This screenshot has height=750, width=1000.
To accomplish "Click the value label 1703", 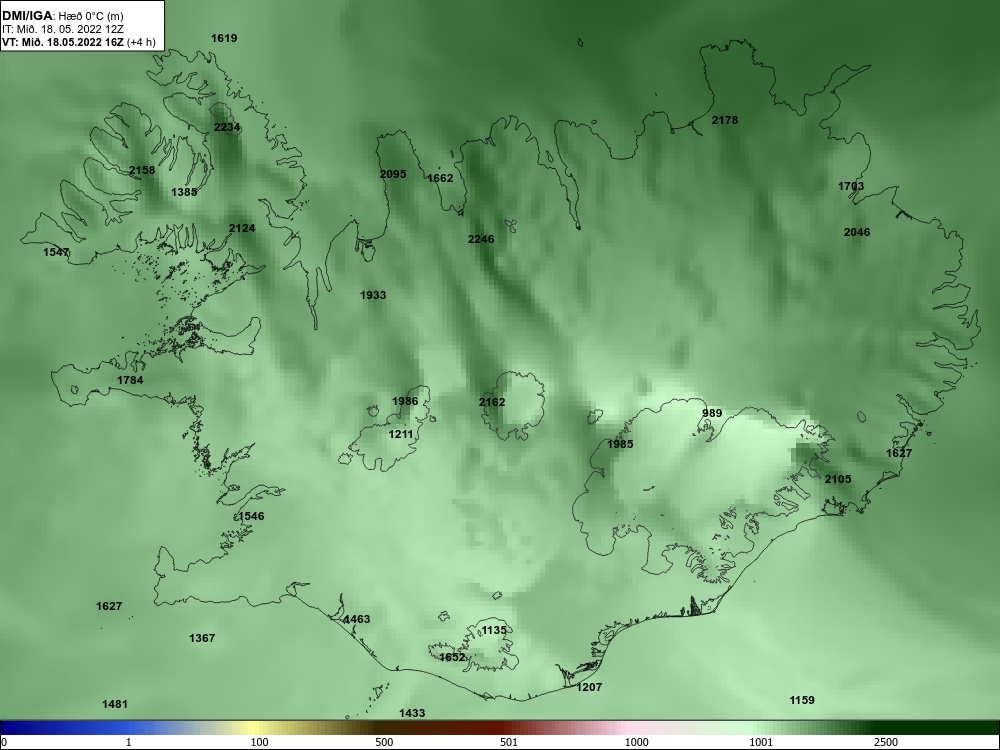I will point(851,186).
